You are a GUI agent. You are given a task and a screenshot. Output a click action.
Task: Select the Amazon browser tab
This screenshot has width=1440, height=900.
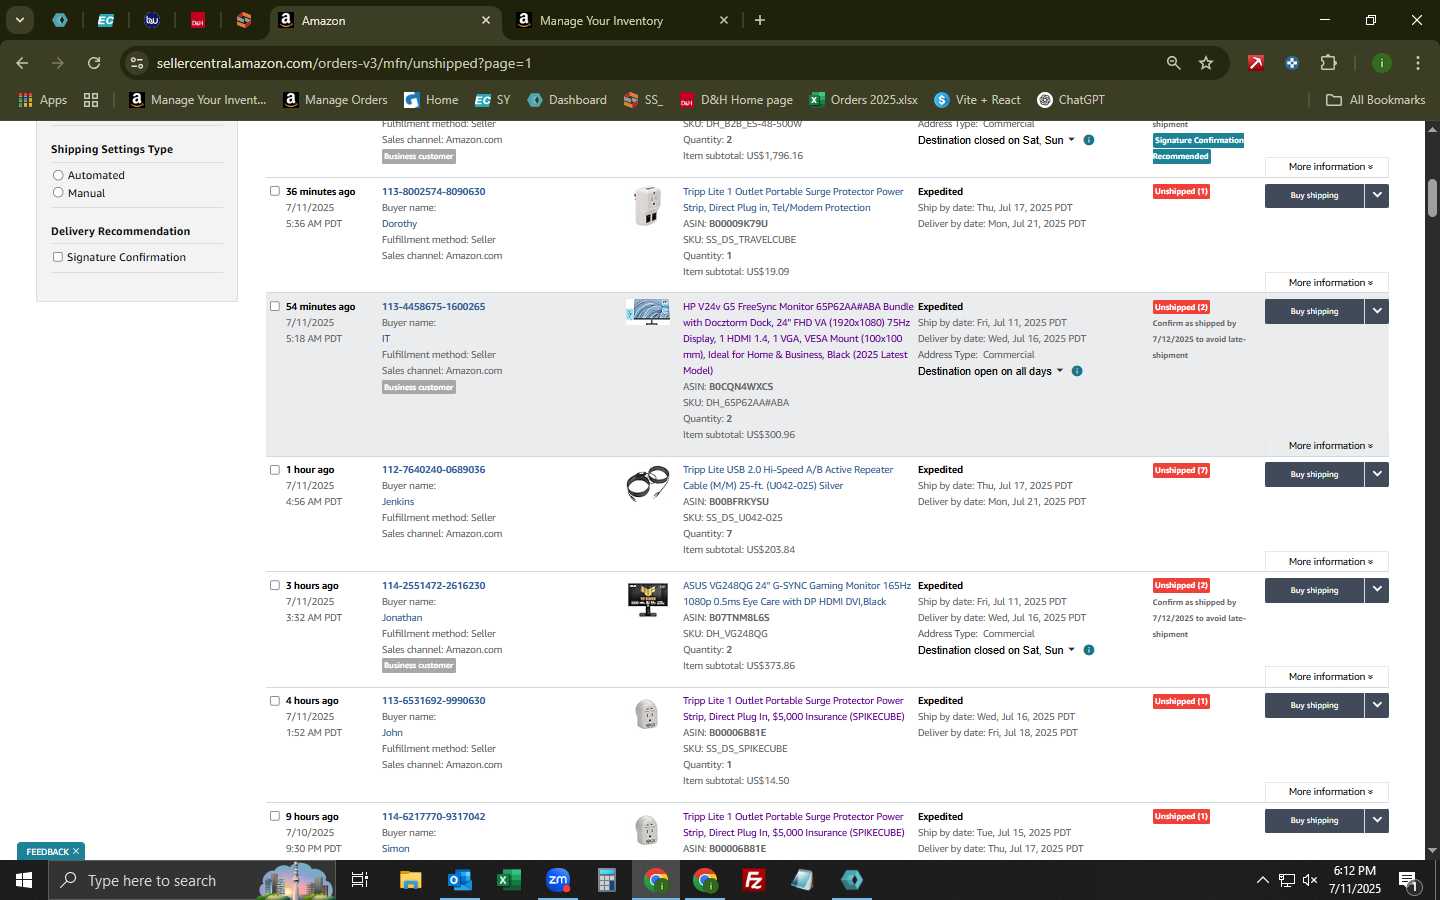(384, 20)
